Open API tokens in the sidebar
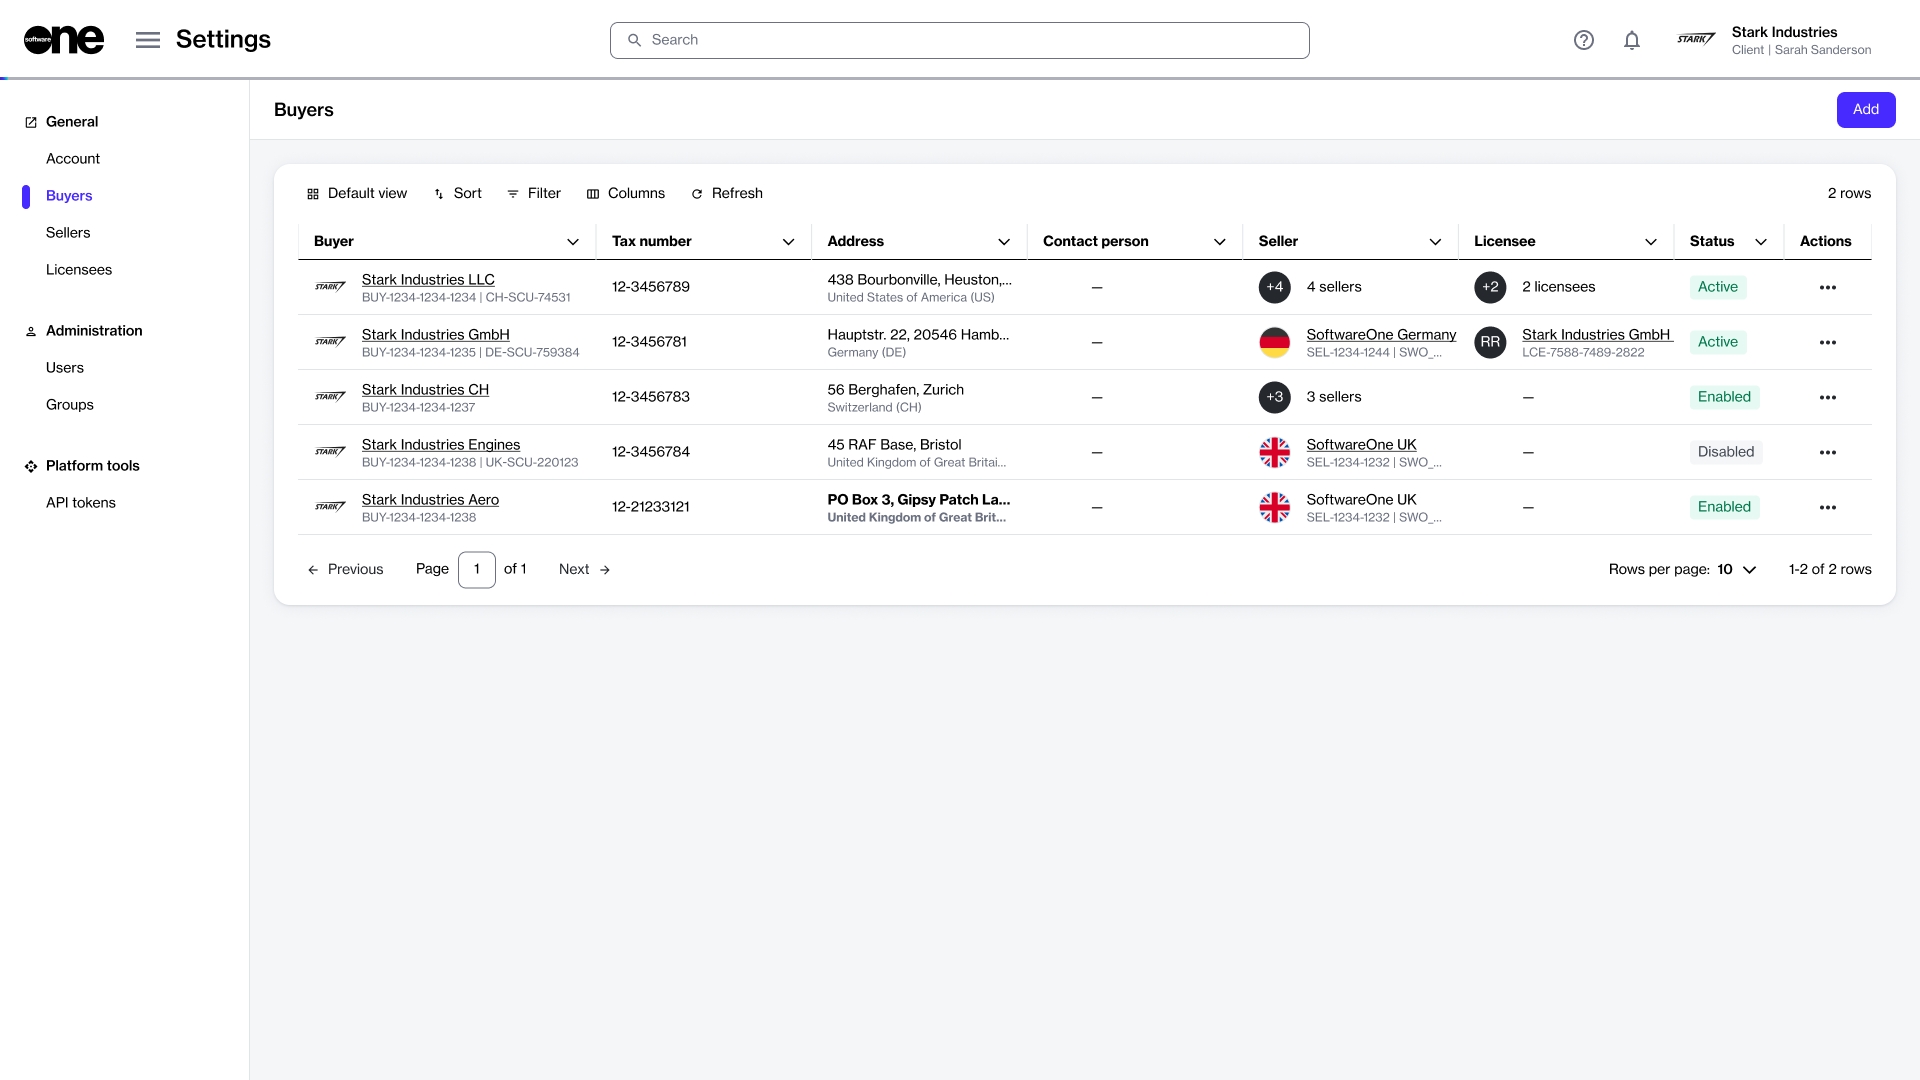 pyautogui.click(x=81, y=503)
